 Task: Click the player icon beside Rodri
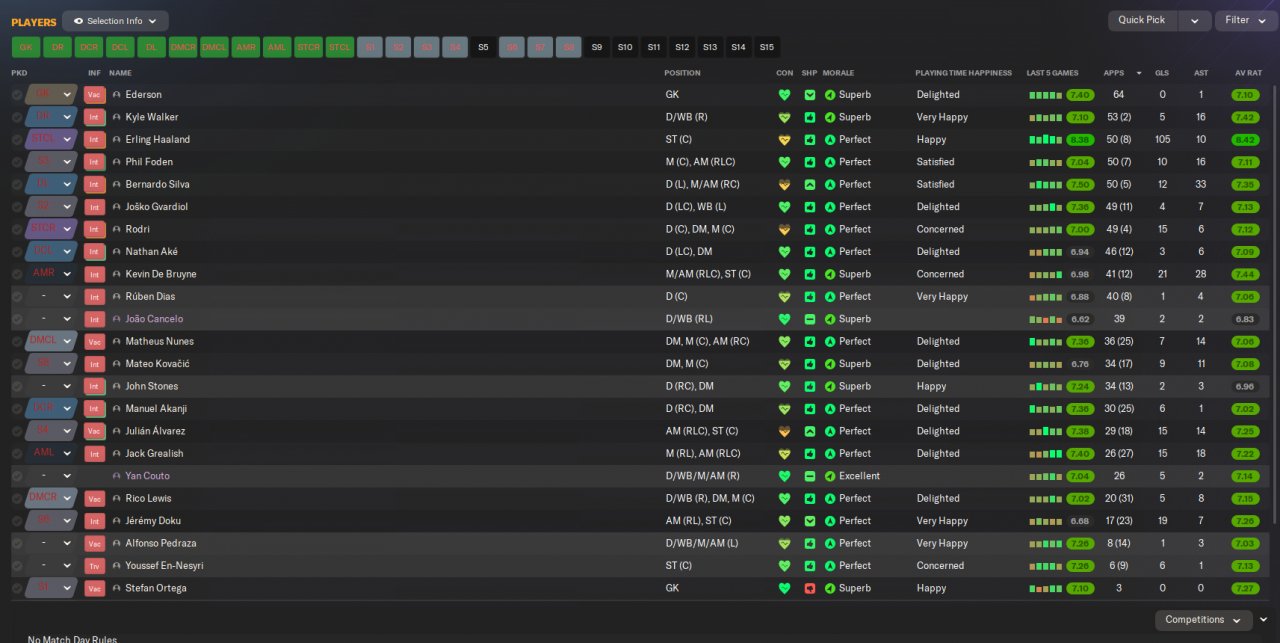click(117, 229)
